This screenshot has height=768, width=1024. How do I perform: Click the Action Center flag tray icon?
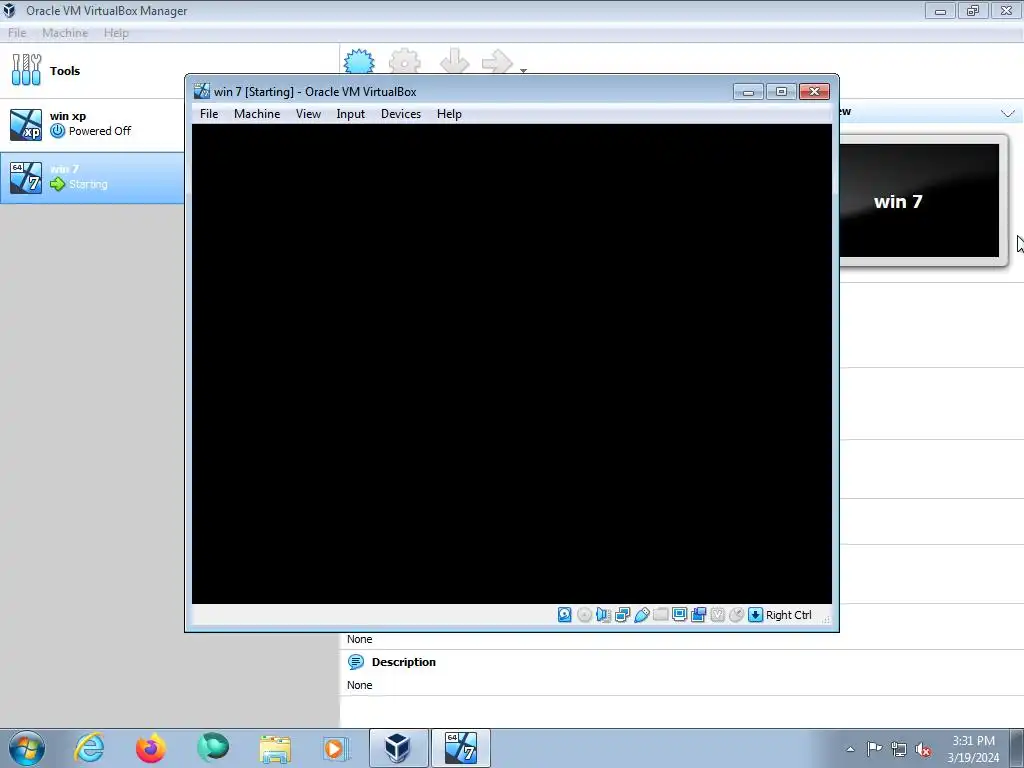874,749
